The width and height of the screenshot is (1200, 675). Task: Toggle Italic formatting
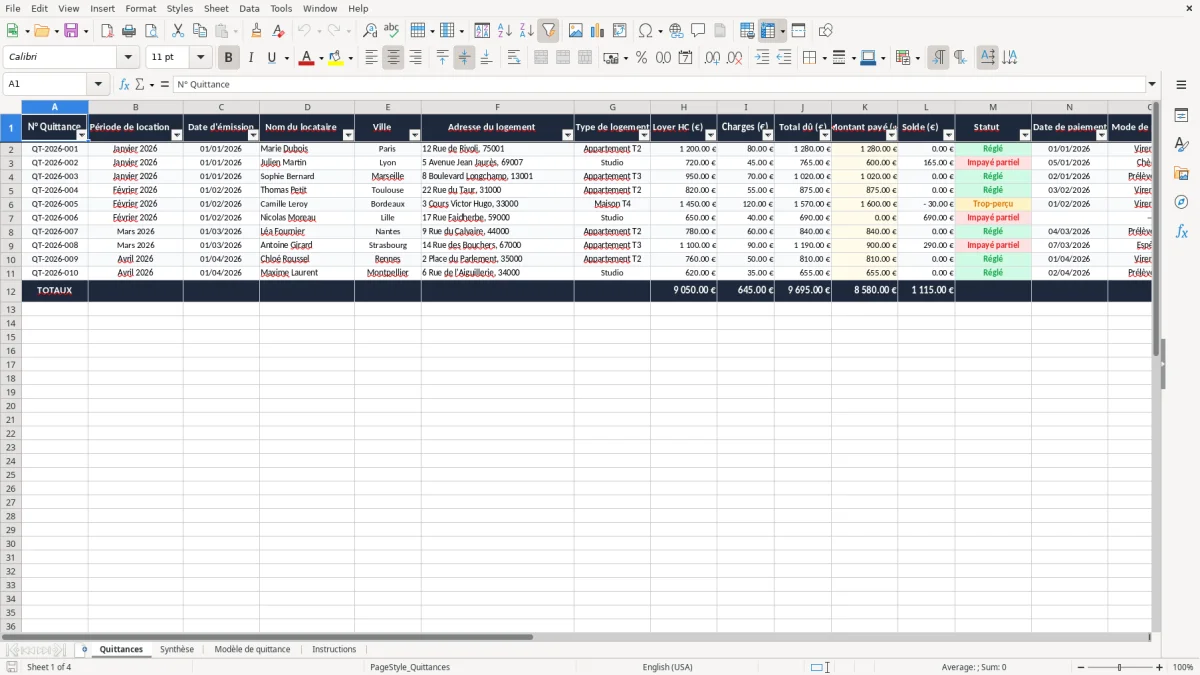[x=251, y=58]
